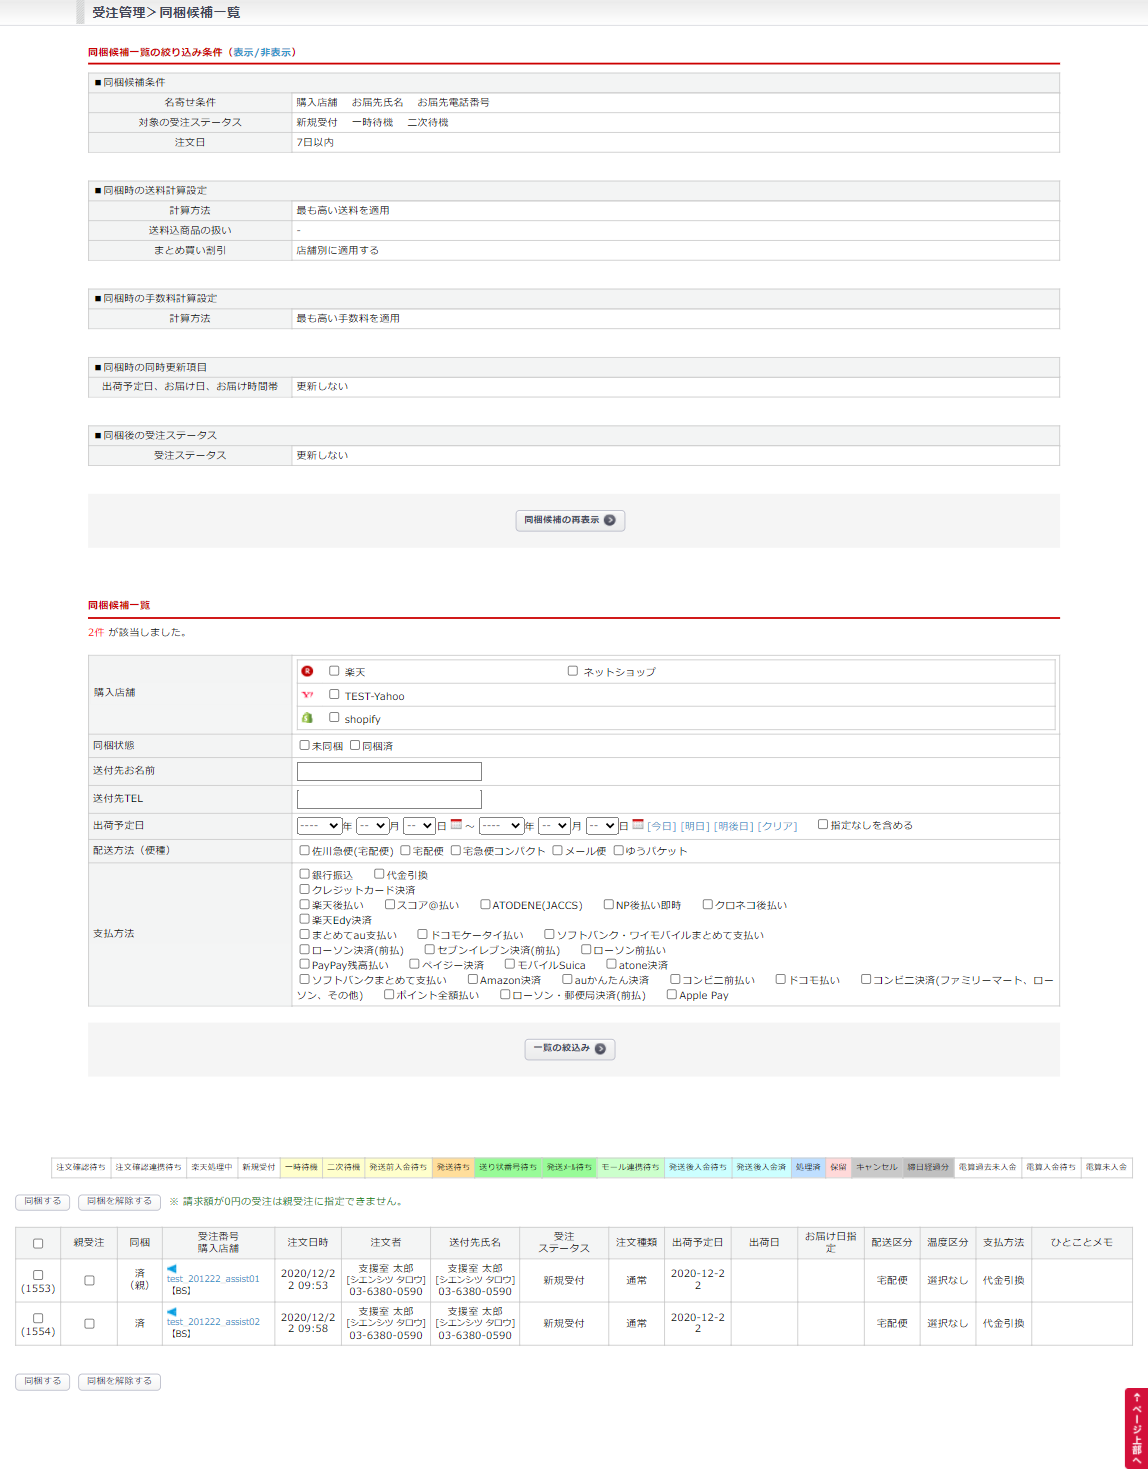Switch to the 処理済 status tab
This screenshot has width=1148, height=1470.
pos(808,1167)
